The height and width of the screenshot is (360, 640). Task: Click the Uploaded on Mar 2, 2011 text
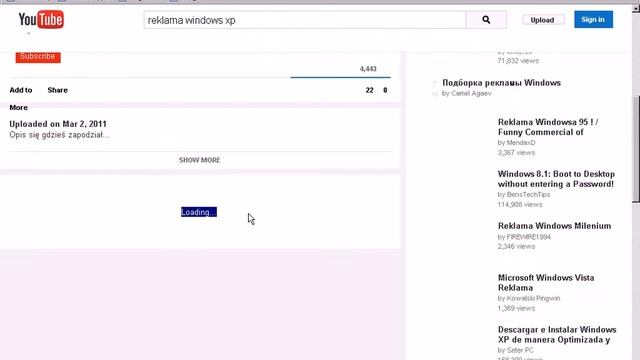(x=58, y=124)
